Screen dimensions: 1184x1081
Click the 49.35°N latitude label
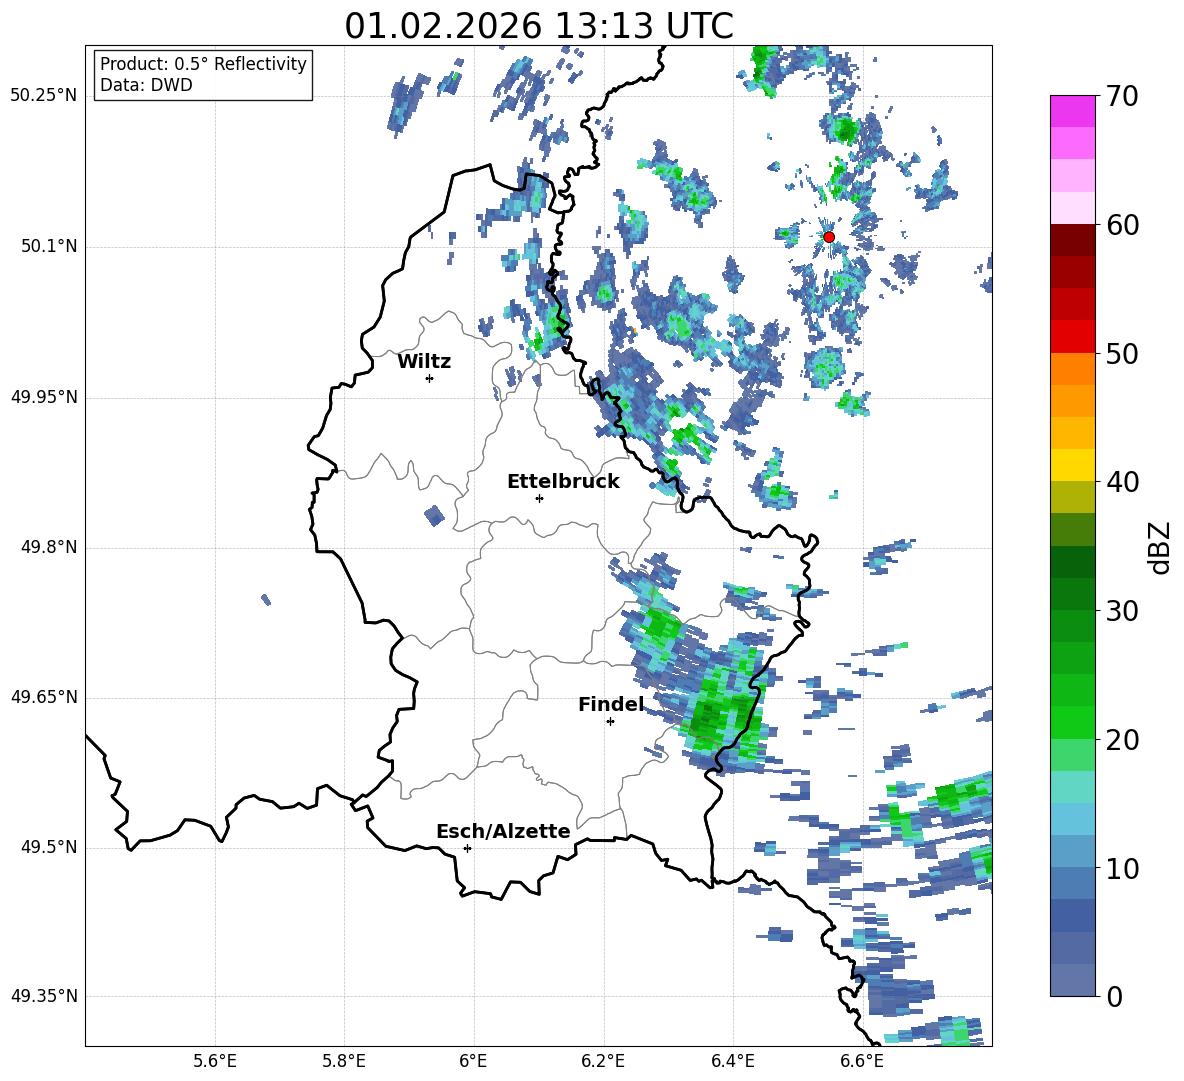44,996
